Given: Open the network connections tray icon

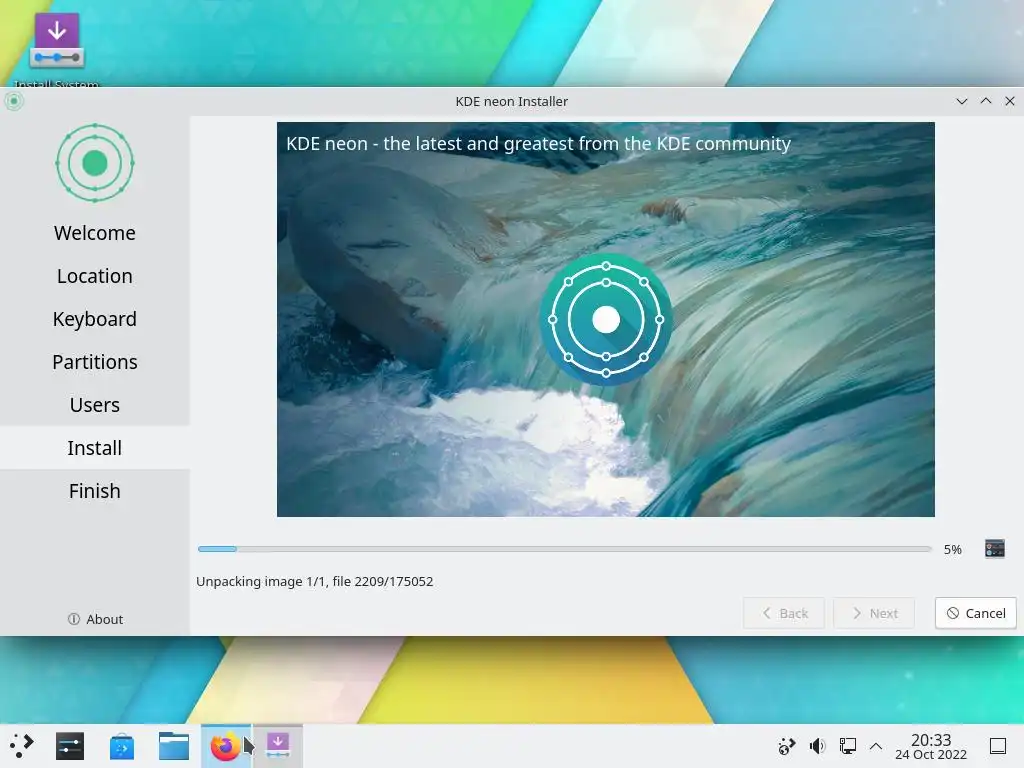Looking at the screenshot, I should [848, 746].
